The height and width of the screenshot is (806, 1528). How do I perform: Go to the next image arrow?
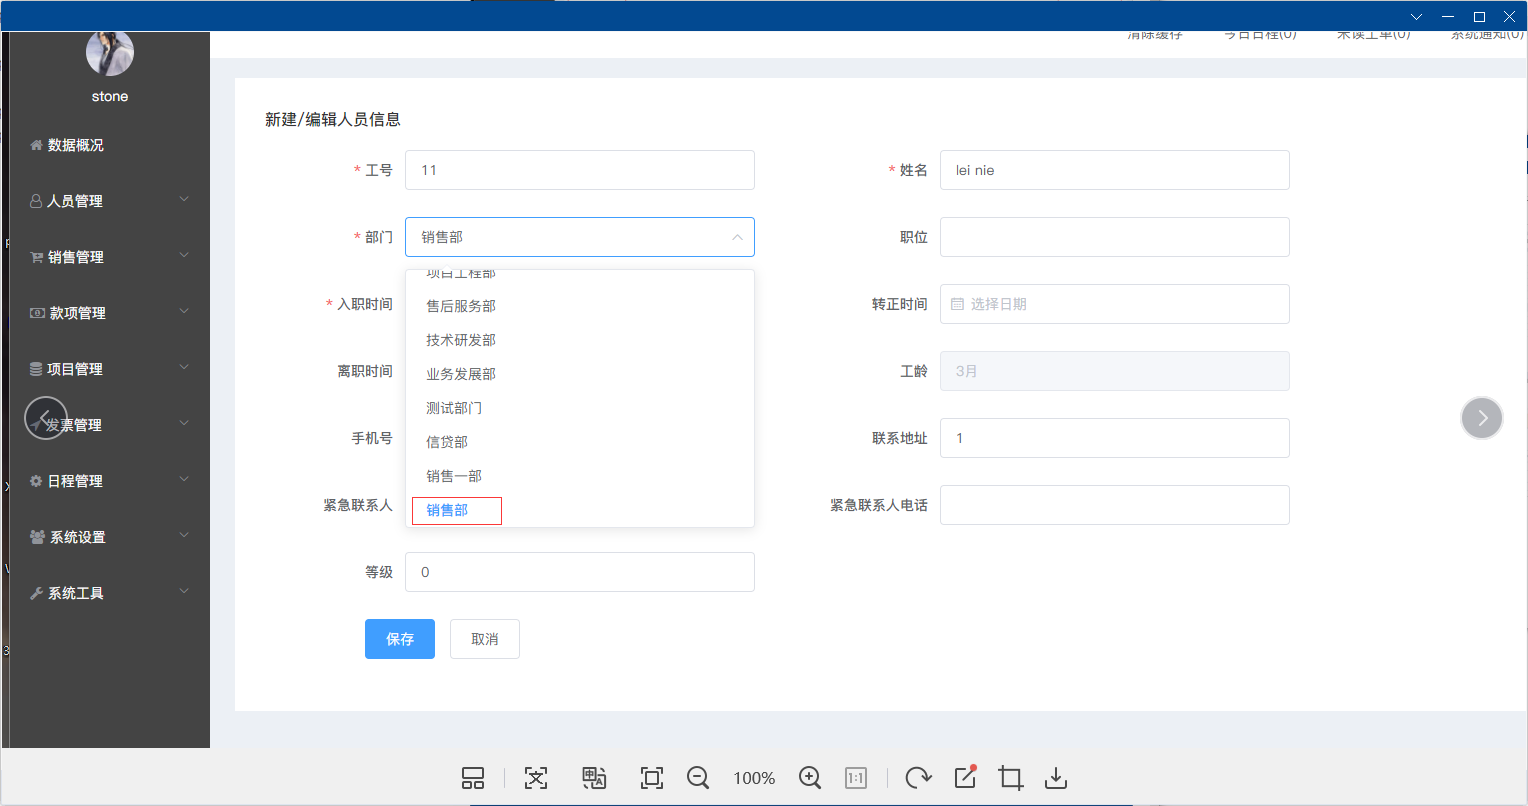coord(1482,418)
